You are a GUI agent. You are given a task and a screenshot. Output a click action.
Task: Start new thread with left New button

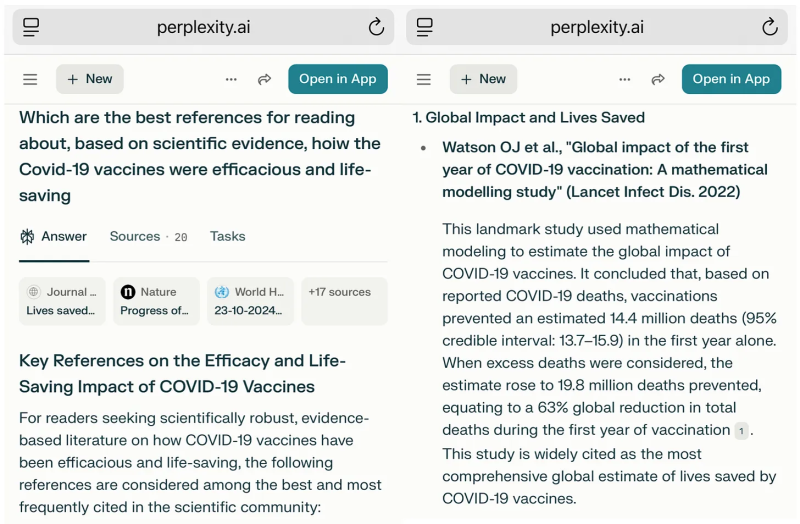[x=90, y=79]
